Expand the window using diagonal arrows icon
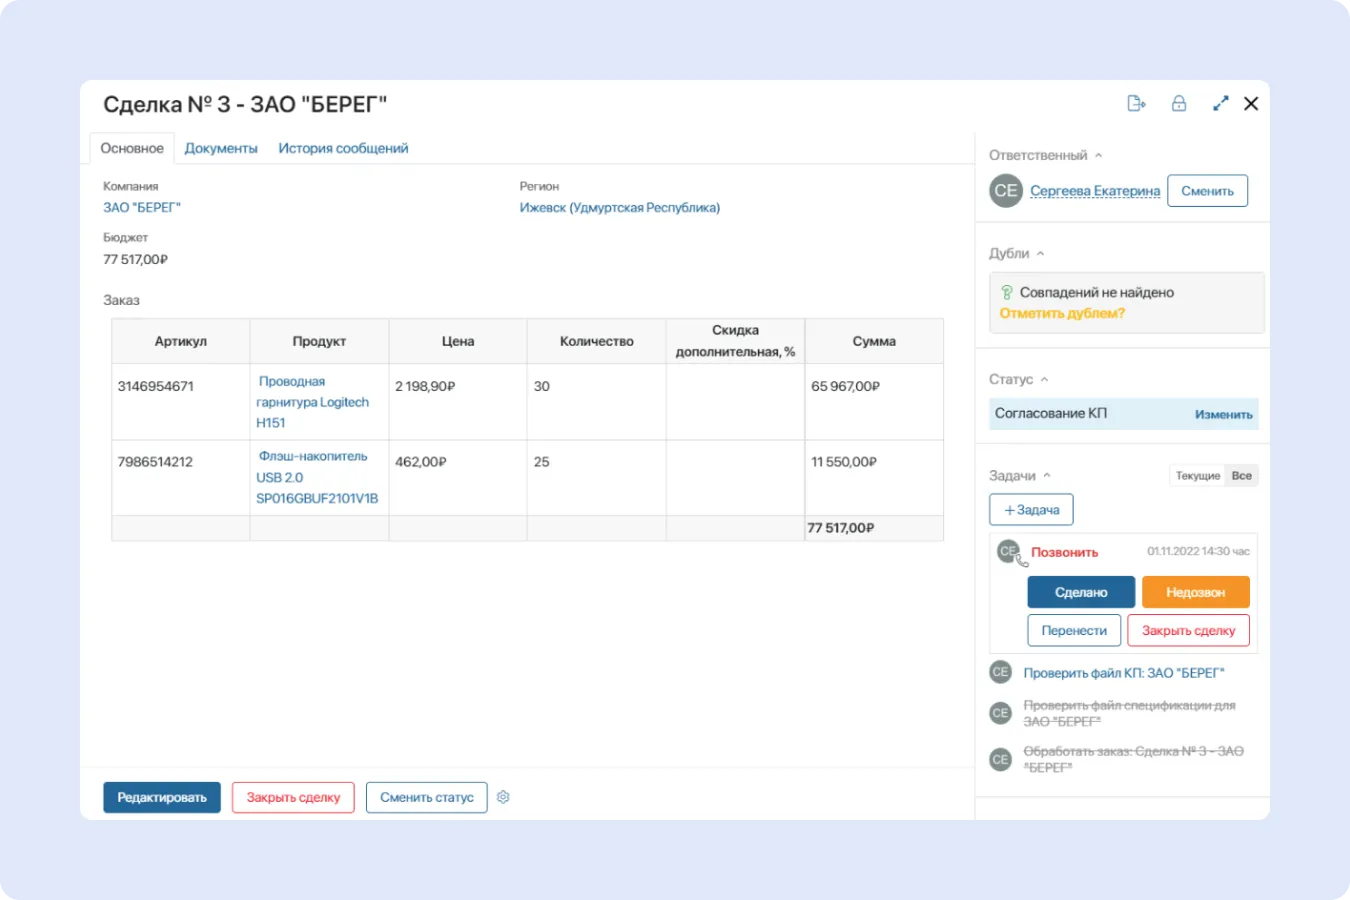Viewport: 1350px width, 900px height. [x=1220, y=103]
